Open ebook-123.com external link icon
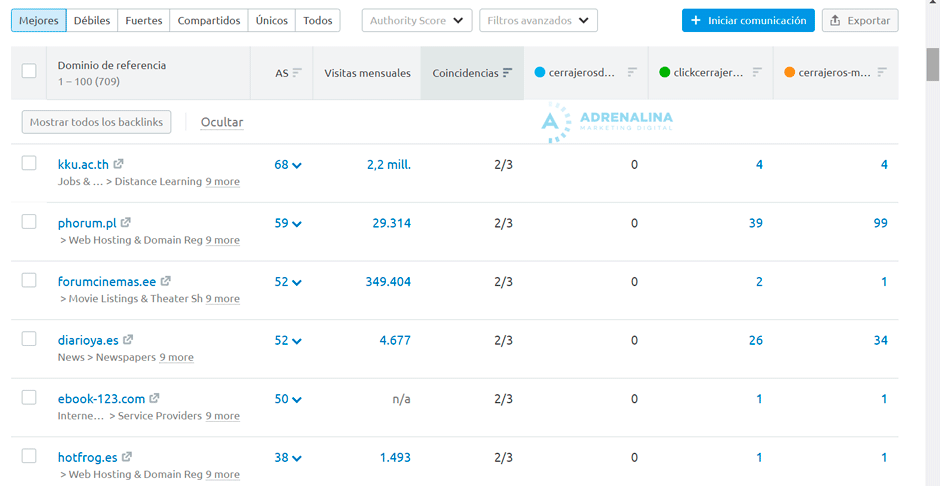This screenshot has width=940, height=486. 155,398
